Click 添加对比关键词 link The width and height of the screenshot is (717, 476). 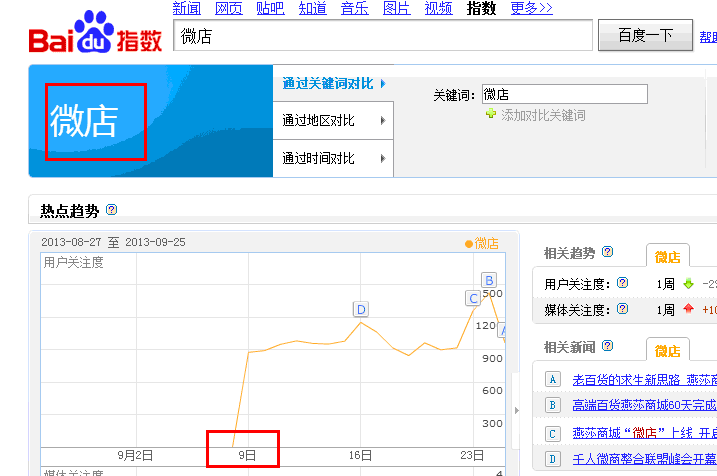pos(543,115)
